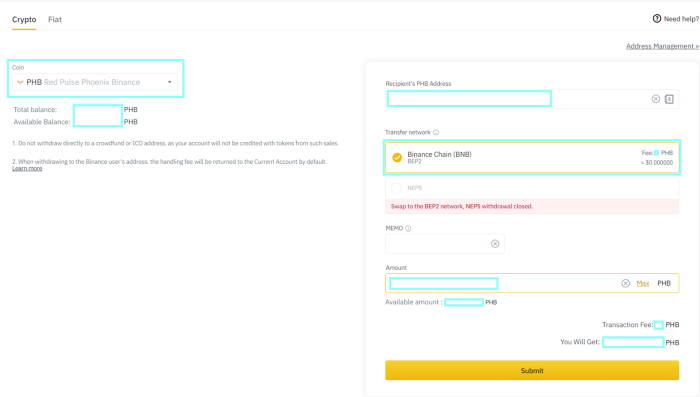Clear the Amount field
The height and width of the screenshot is (397, 700).
coord(625,284)
